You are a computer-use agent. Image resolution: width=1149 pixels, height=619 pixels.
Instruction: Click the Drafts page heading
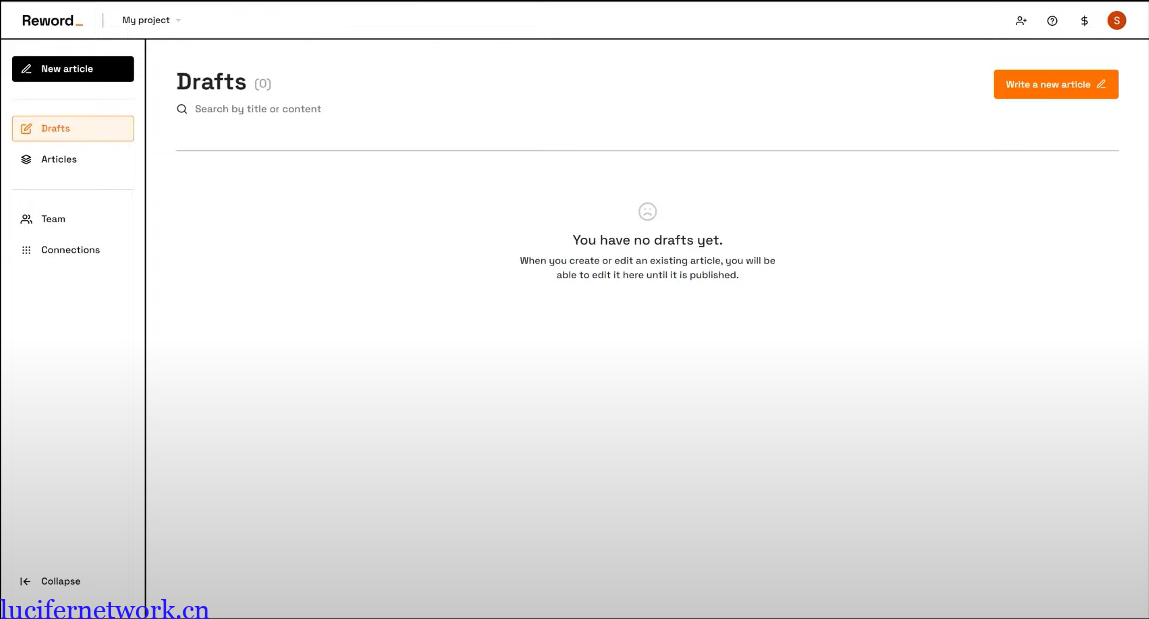211,82
